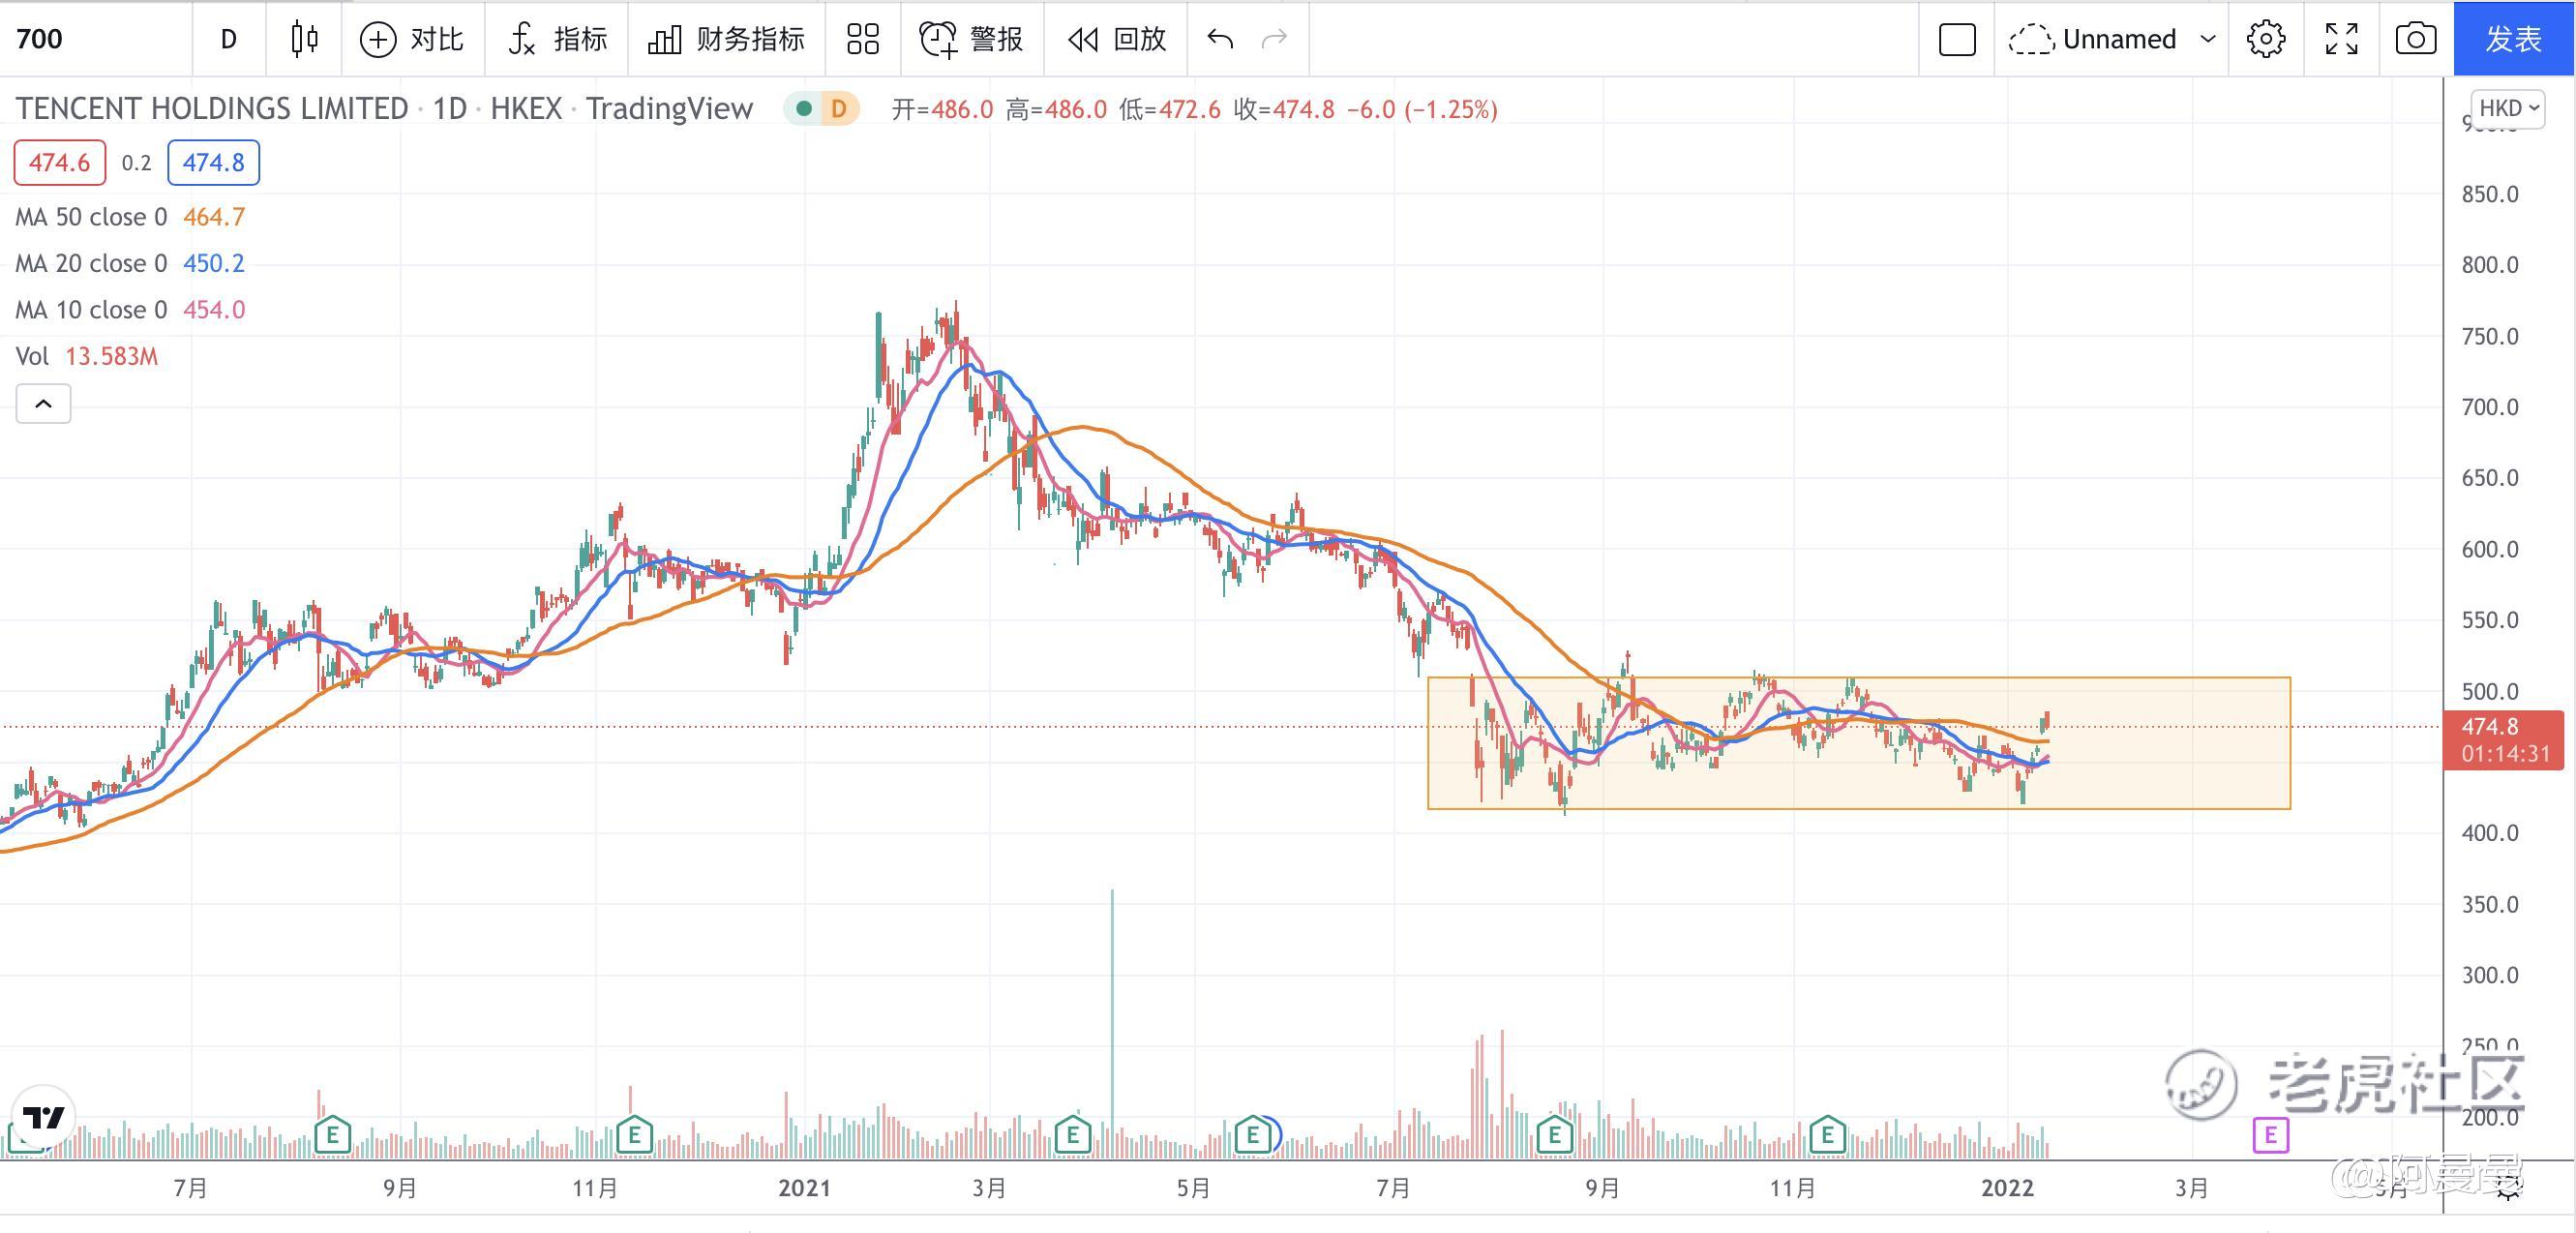Open the 财务指标 financials menu
Image resolution: width=2576 pixels, height=1233 pixels.
[726, 39]
